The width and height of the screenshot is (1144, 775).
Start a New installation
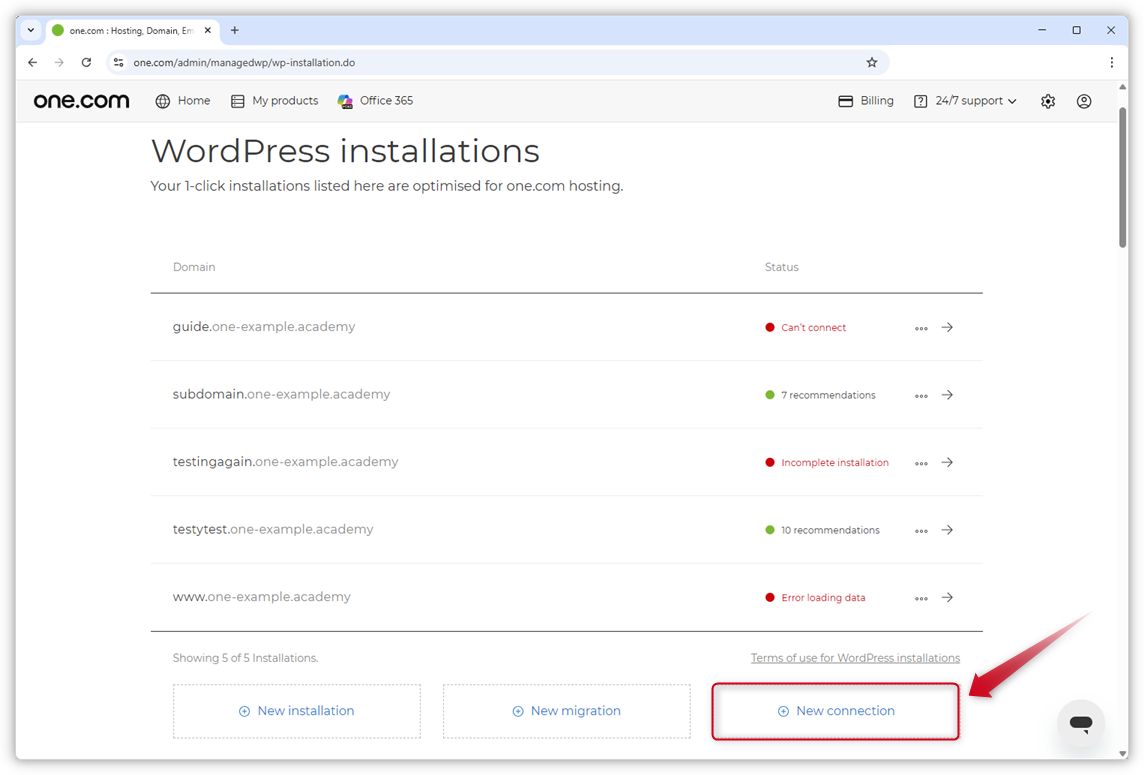297,712
